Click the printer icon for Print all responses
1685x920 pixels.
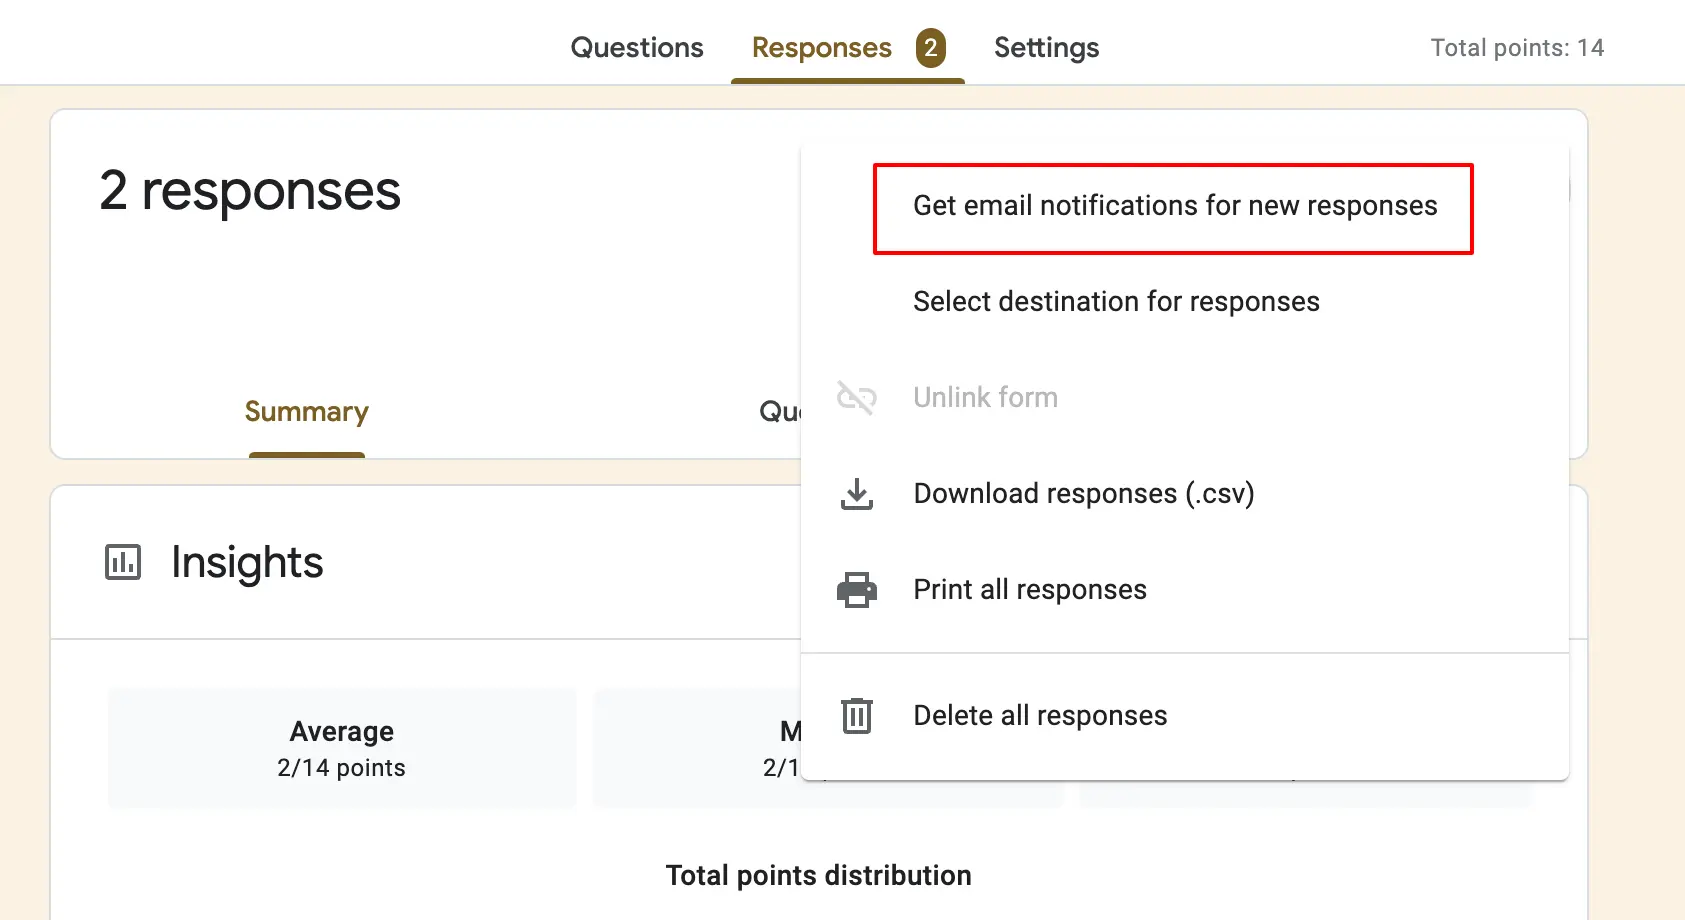tap(857, 589)
